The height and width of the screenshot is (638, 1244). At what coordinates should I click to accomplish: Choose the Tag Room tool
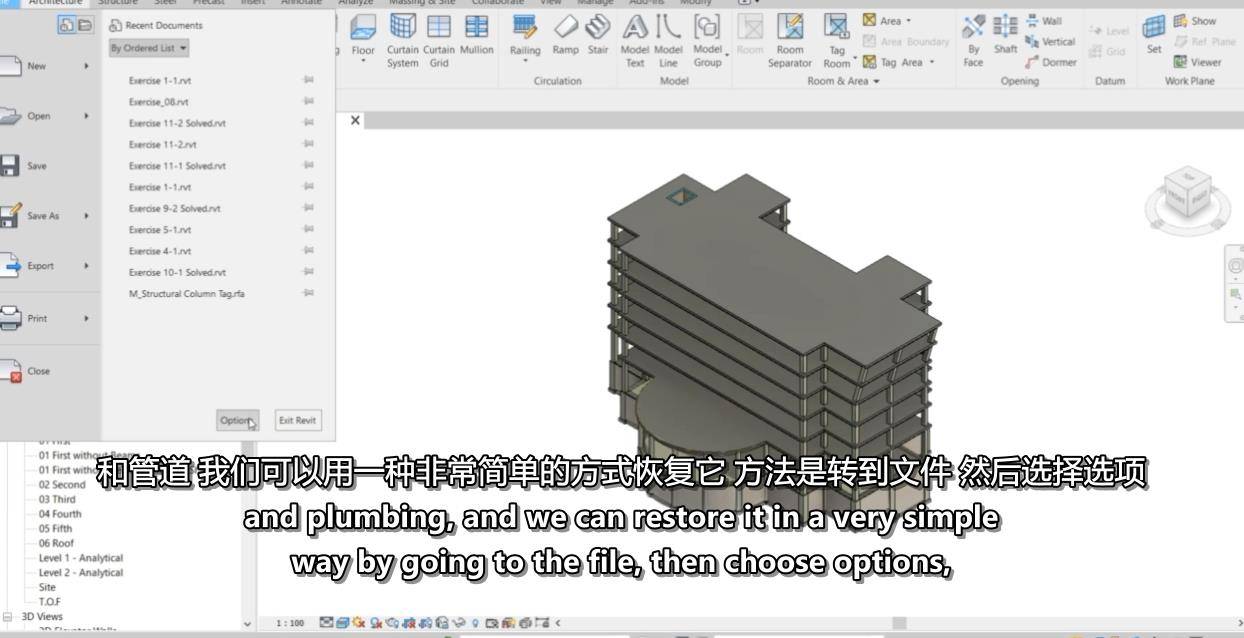pyautogui.click(x=837, y=41)
